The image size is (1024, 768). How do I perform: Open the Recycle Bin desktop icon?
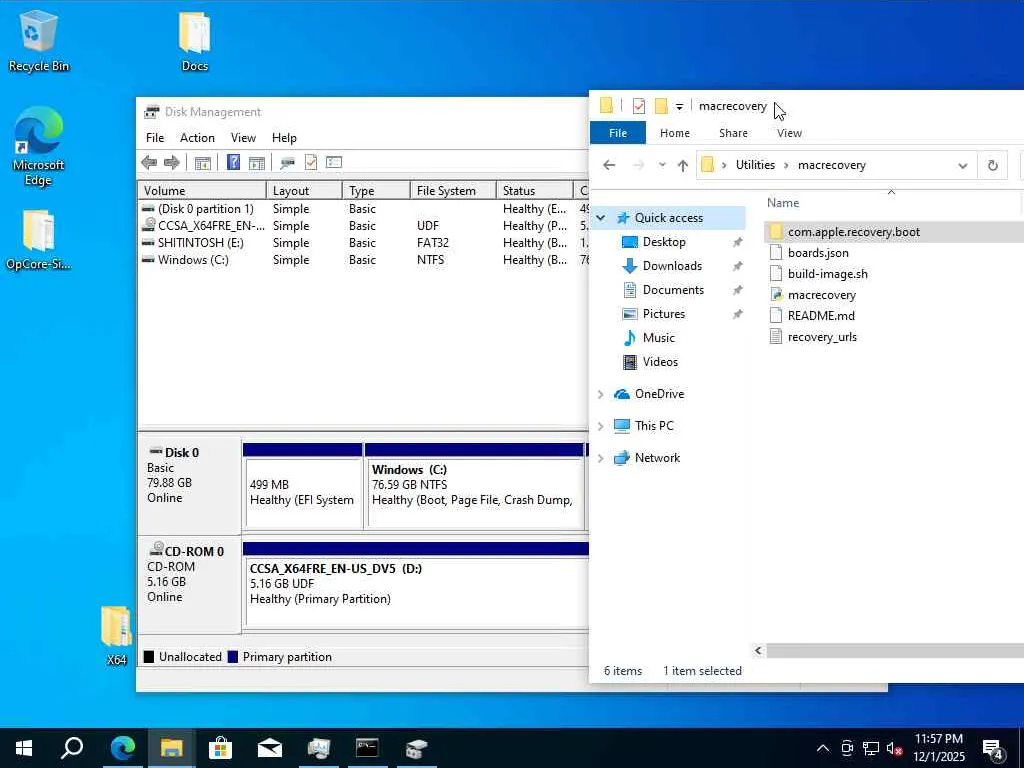39,40
